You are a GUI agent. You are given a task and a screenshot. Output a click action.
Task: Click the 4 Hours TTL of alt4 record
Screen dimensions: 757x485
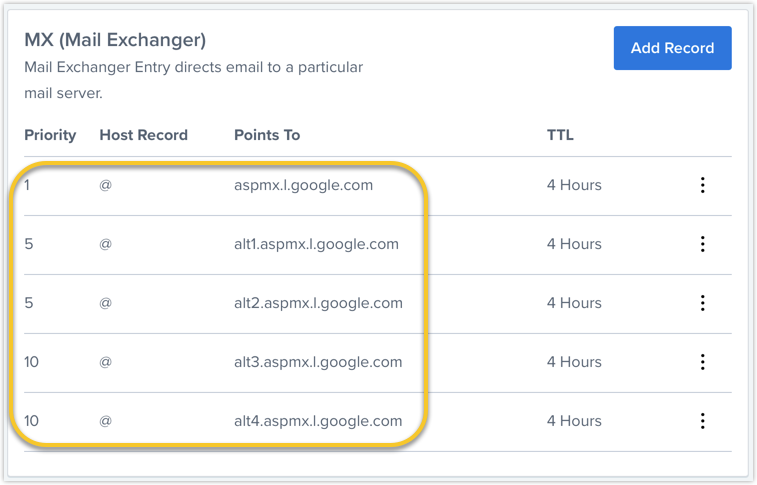point(574,421)
